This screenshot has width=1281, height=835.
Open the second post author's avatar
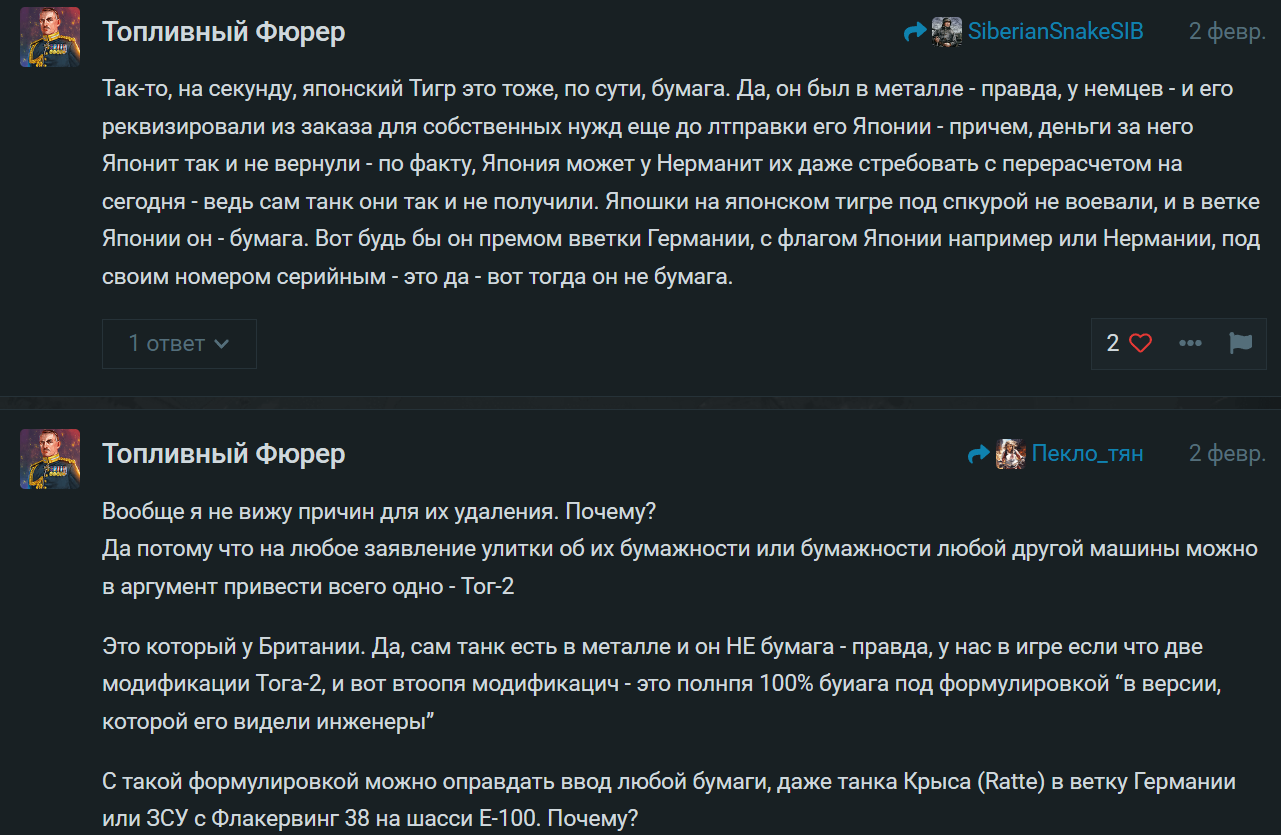coord(50,459)
